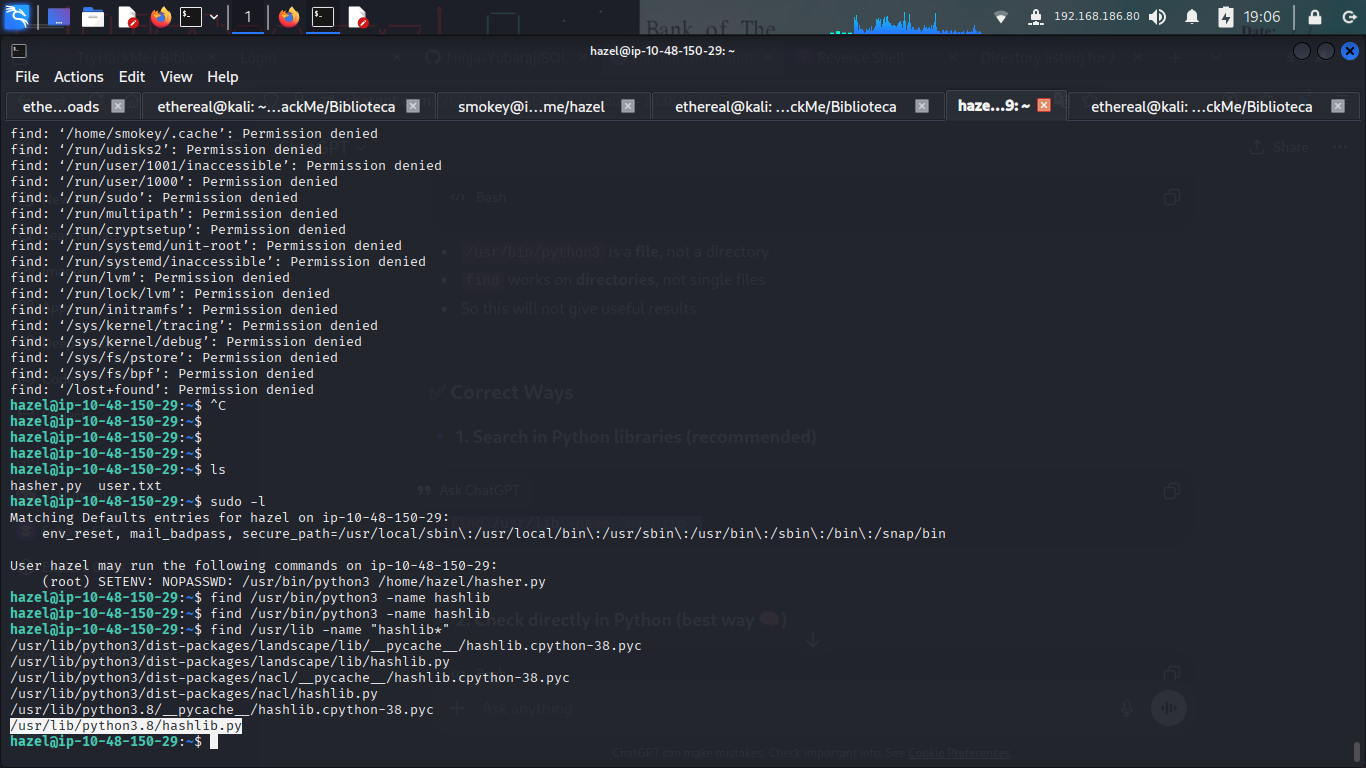Lock the screen with padlock icon
This screenshot has width=1366, height=768.
(x=1315, y=17)
